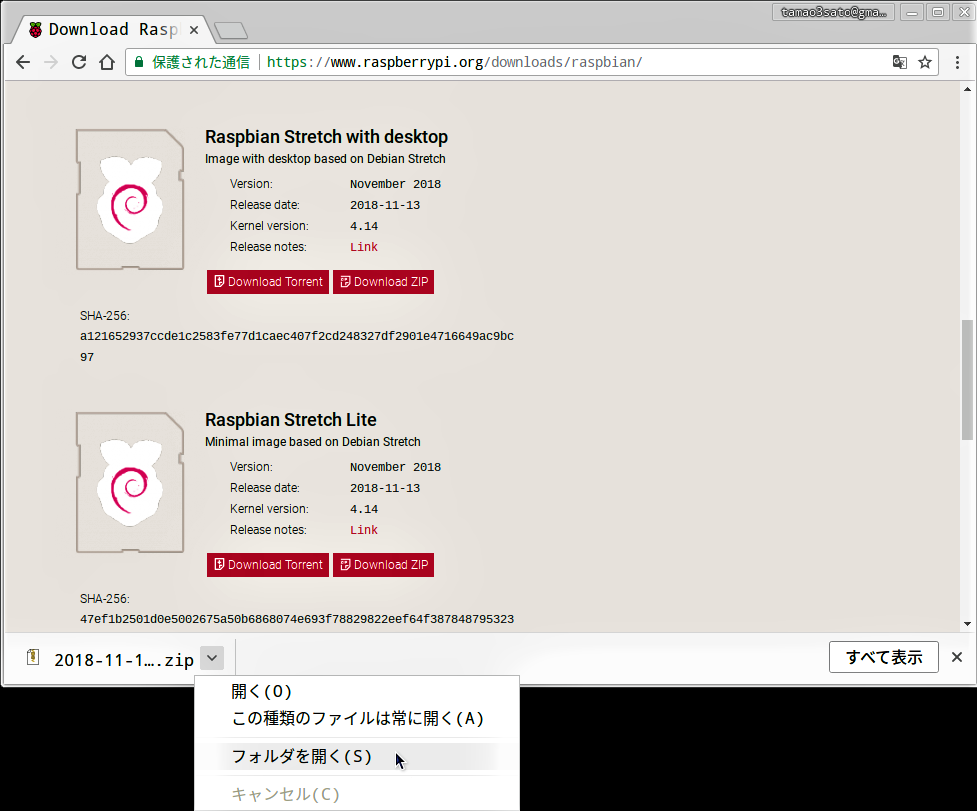The image size is (977, 811).
Task: Click the Raspbian Stretch with desktop heading
Action: pos(326,136)
